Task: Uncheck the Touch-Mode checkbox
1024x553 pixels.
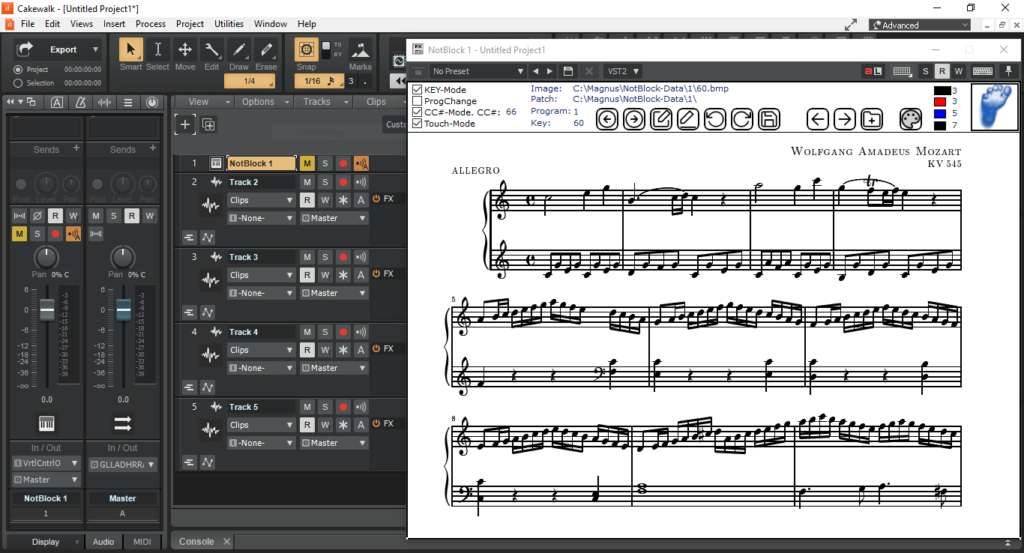Action: pyautogui.click(x=417, y=123)
